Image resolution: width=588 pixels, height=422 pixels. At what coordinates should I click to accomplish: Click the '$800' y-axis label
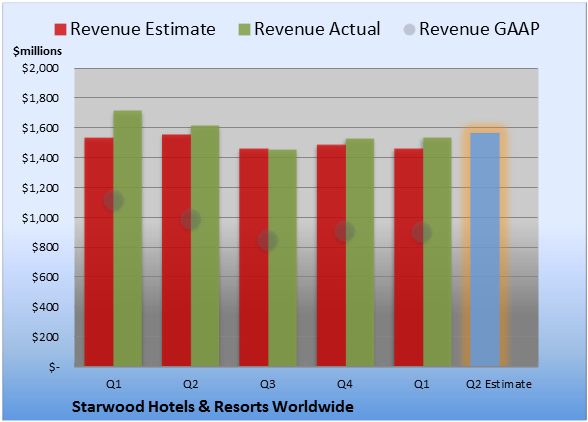click(x=45, y=247)
